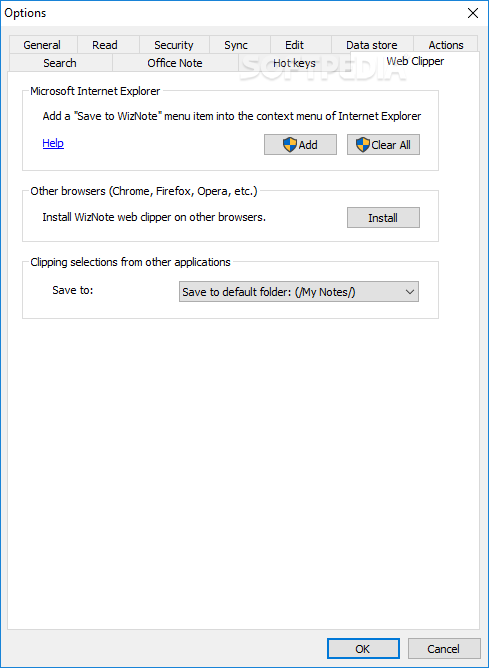Open the Actions tab
489x668 pixels.
pyautogui.click(x=446, y=45)
